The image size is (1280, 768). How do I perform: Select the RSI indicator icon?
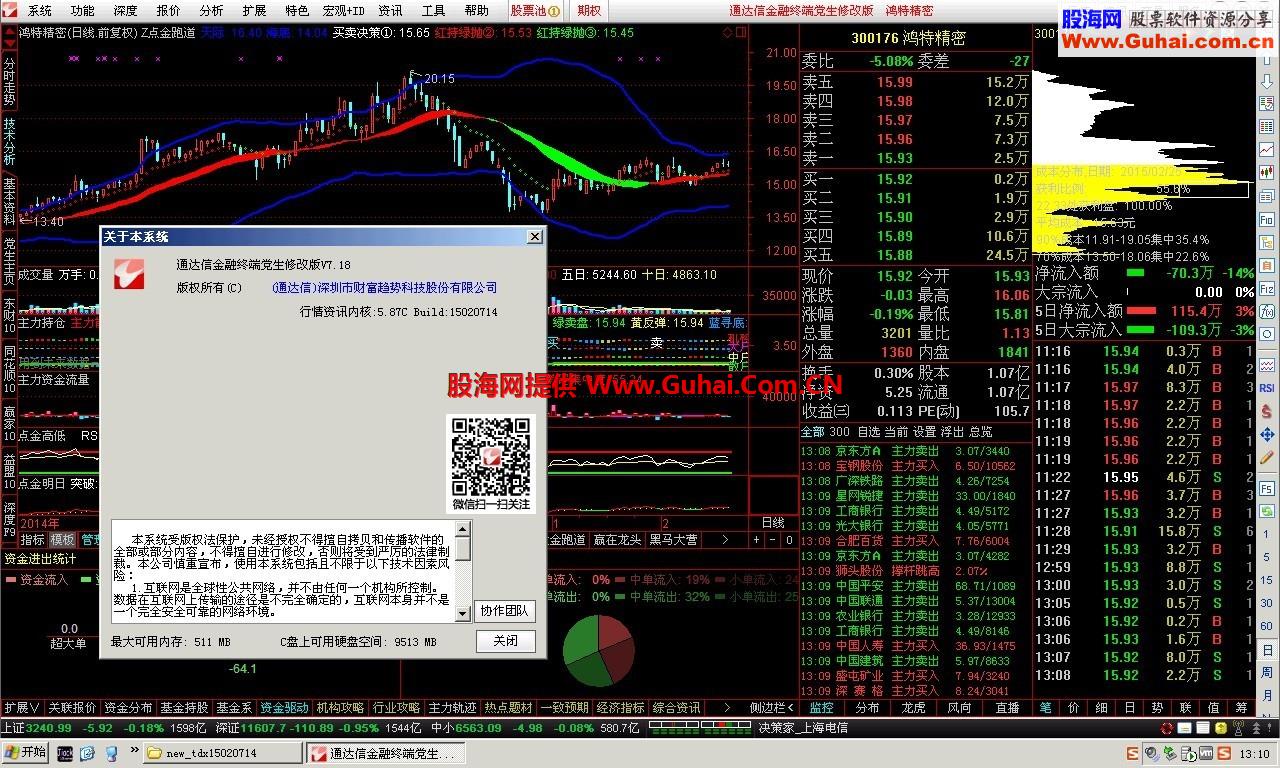[1266, 388]
